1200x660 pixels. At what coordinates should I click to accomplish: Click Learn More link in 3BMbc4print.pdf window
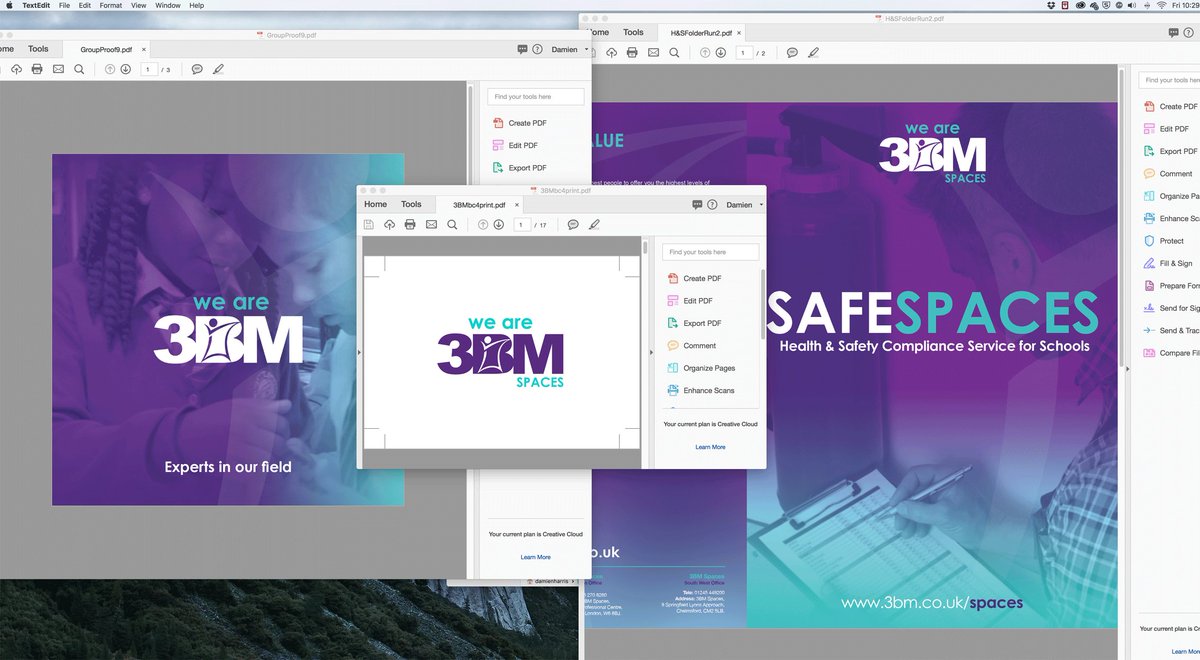click(x=710, y=447)
